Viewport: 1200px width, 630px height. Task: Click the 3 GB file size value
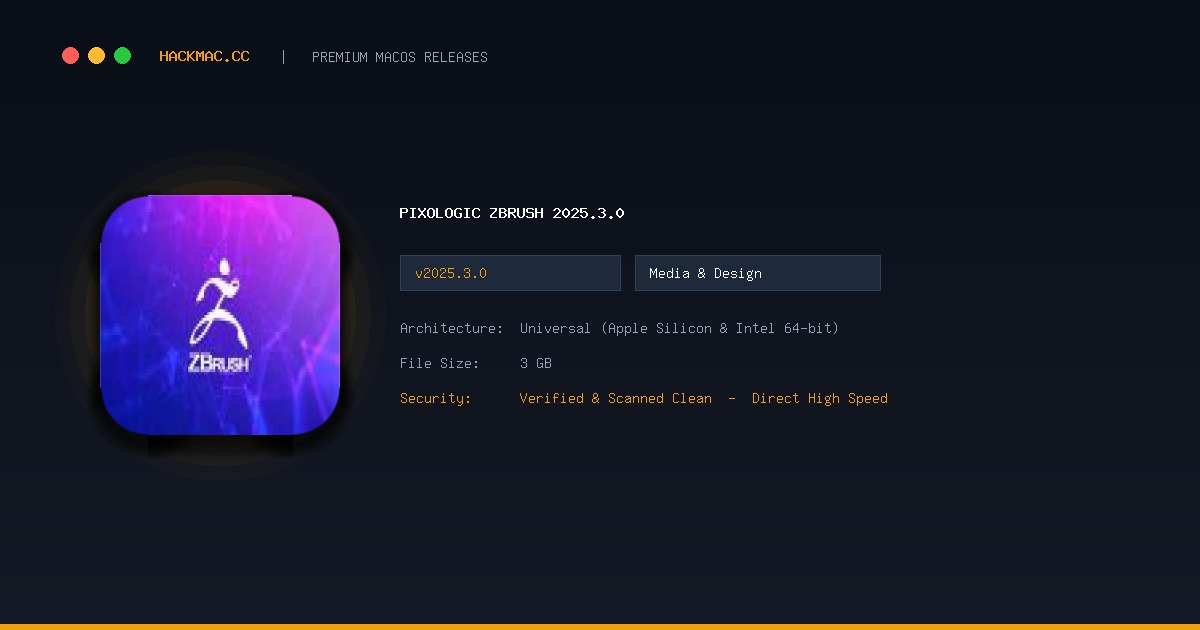pyautogui.click(x=536, y=363)
